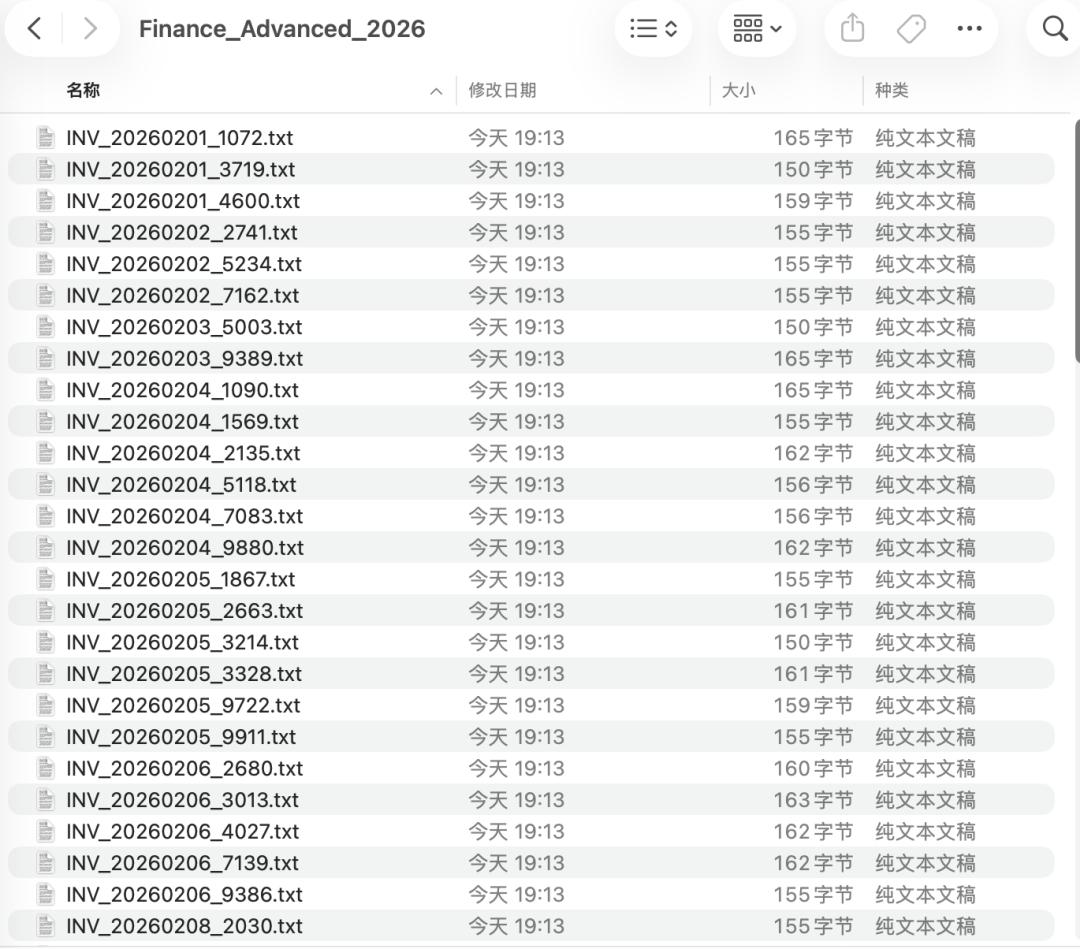
Task: Select file INV_20260206_4027.txt
Action: tap(182, 831)
